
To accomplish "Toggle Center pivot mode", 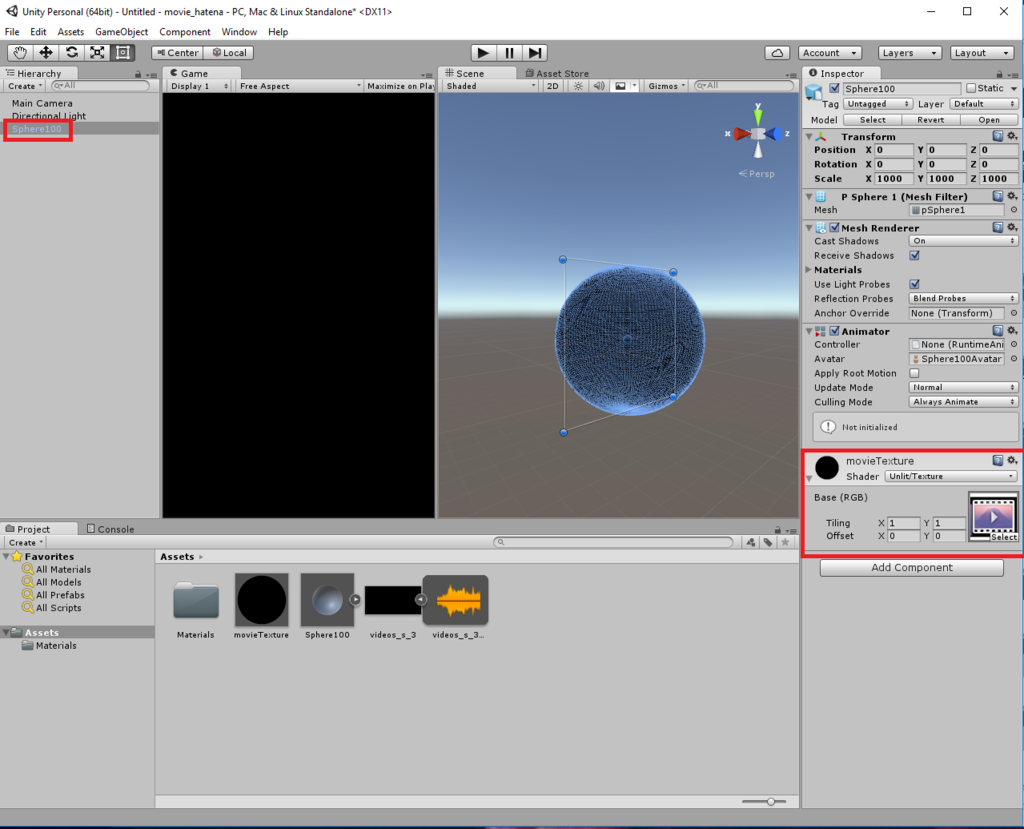I will [177, 53].
